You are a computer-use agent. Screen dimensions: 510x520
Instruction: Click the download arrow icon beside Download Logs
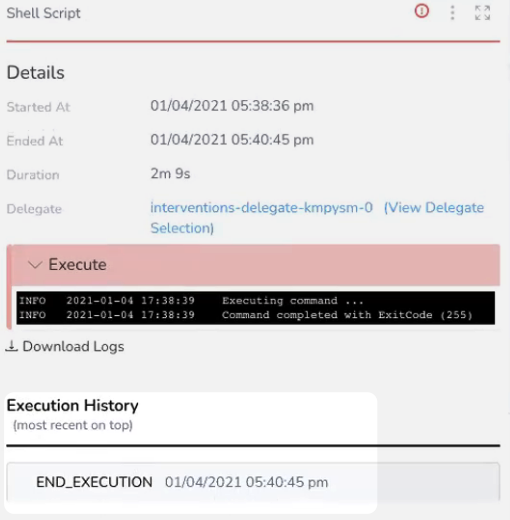tap(11, 346)
